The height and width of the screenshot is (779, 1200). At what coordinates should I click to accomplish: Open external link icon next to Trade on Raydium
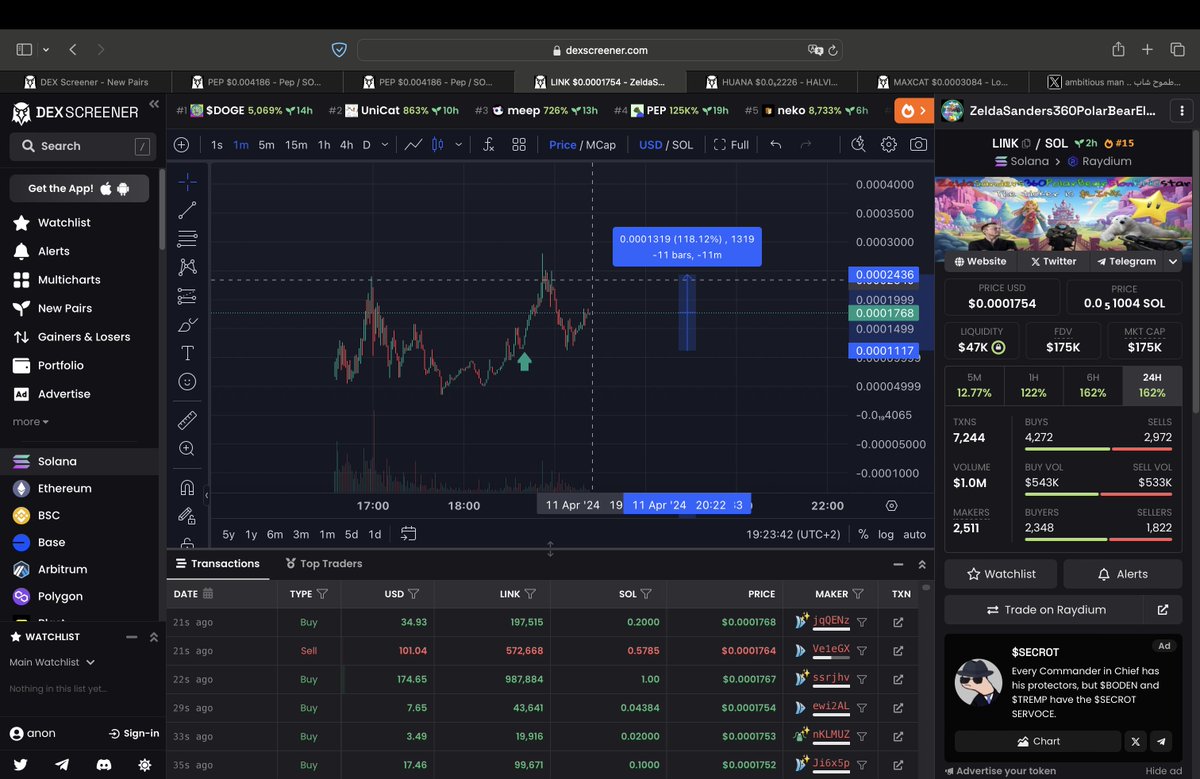coord(1163,609)
